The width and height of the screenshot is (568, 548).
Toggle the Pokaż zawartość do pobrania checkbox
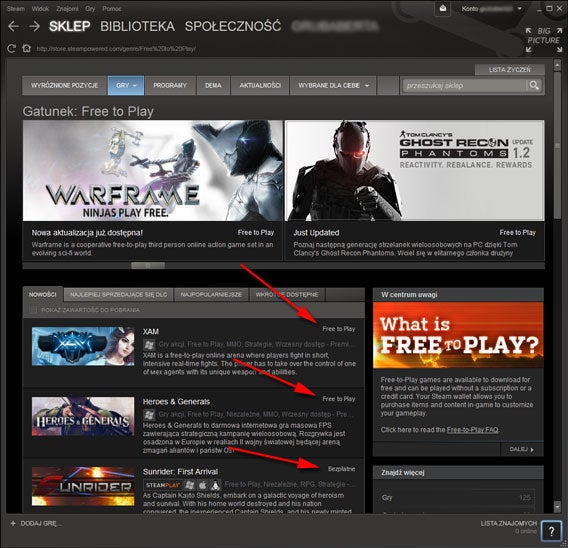coord(33,310)
